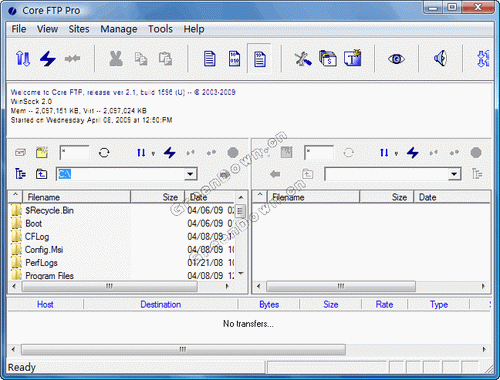This screenshot has width=500, height=380.
Task: Click the Paste clipboard icon
Action: point(165,59)
